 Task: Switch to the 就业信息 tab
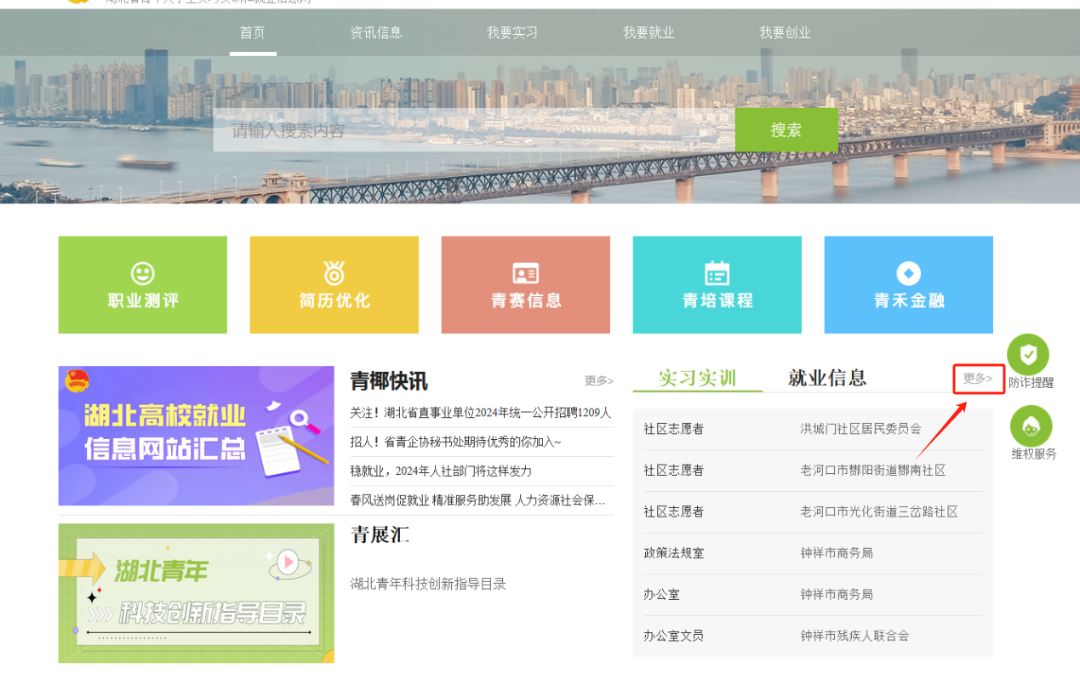827,378
